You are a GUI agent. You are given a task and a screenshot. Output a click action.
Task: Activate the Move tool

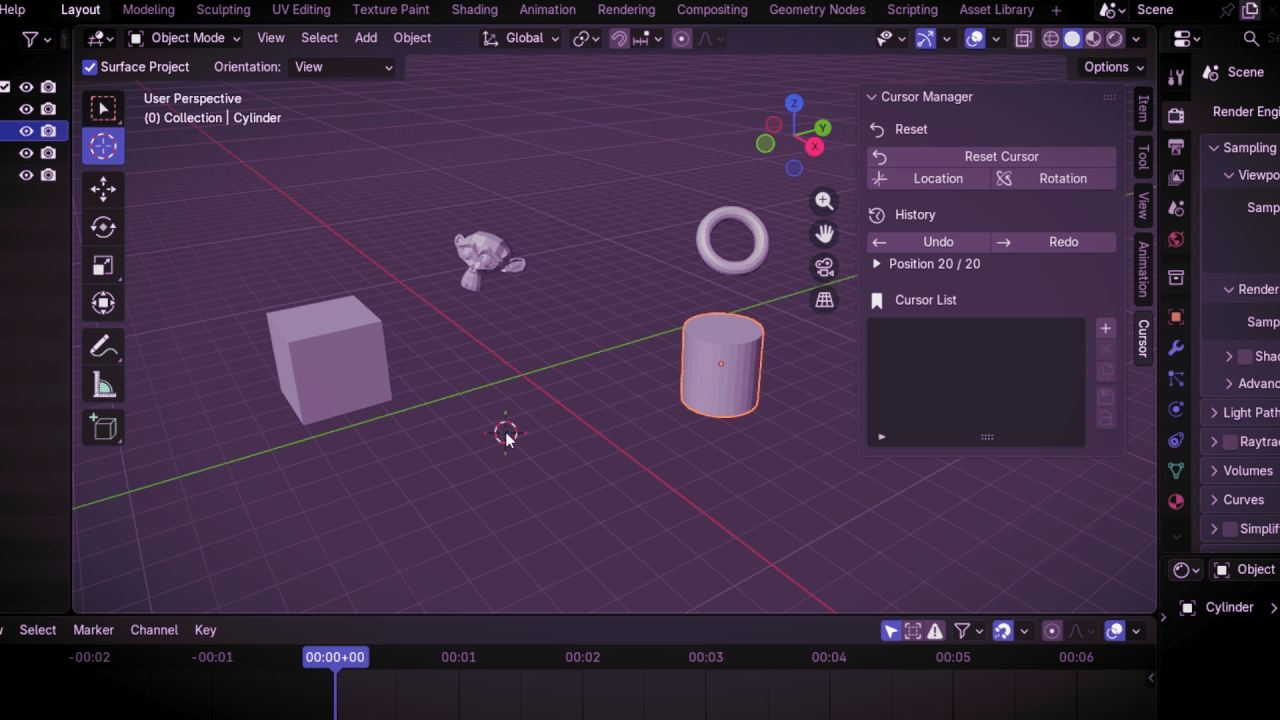[103, 189]
